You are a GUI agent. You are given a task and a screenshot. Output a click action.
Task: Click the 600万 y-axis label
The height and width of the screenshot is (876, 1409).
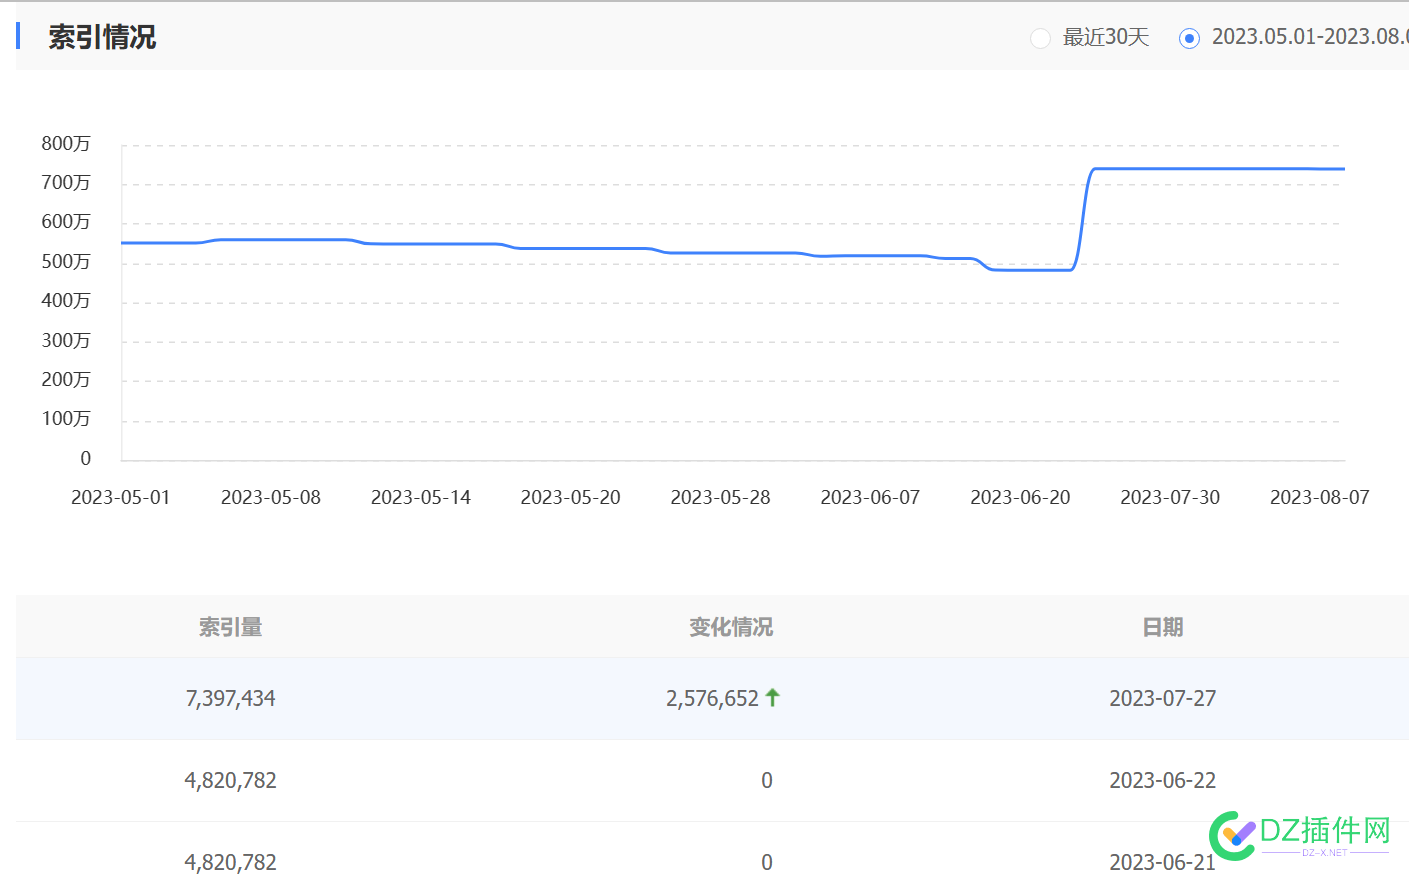point(66,221)
